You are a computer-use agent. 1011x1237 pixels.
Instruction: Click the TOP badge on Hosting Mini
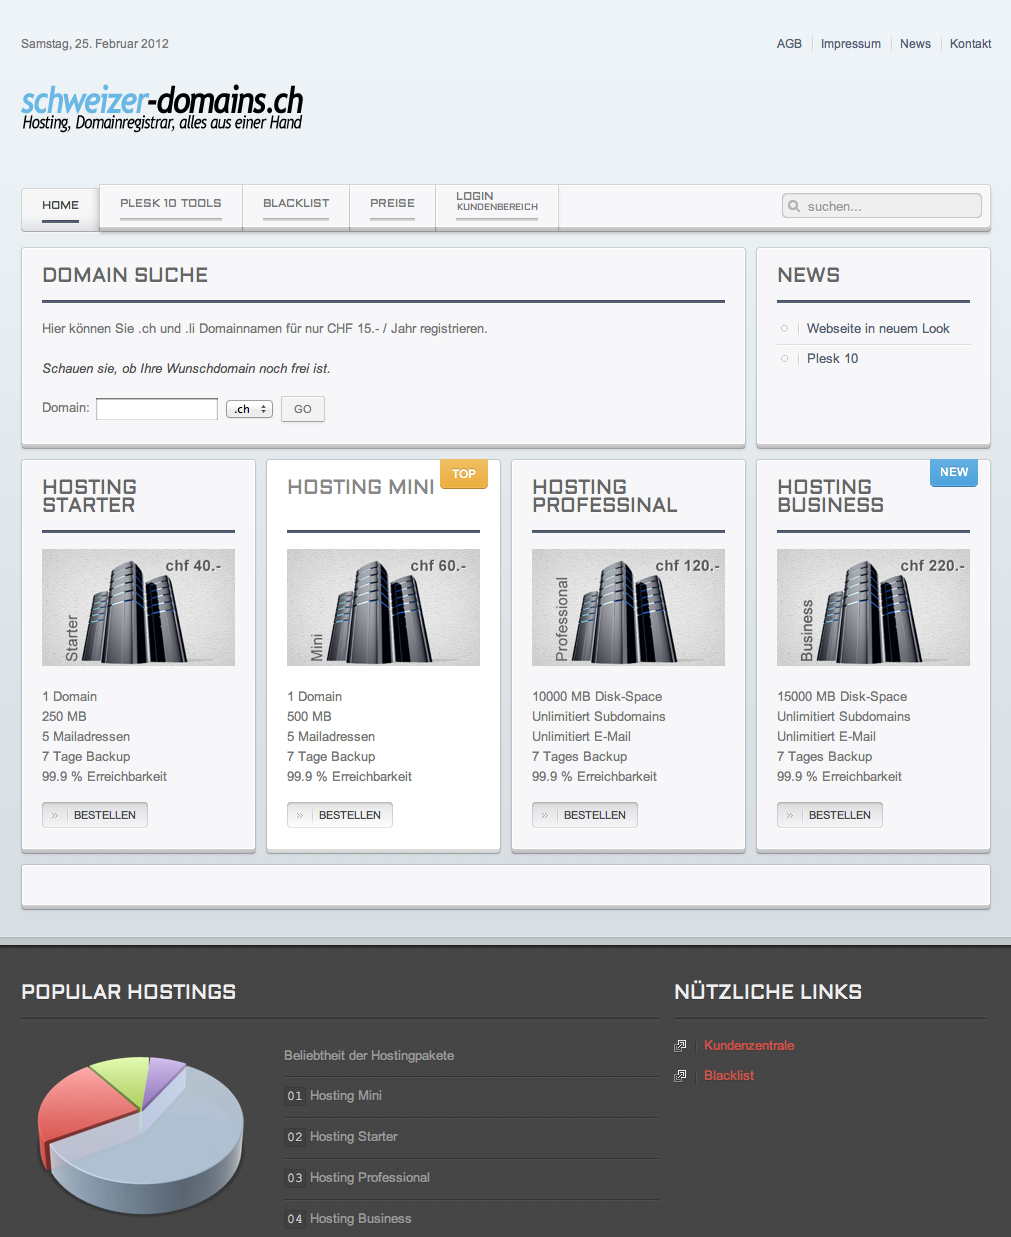463,474
